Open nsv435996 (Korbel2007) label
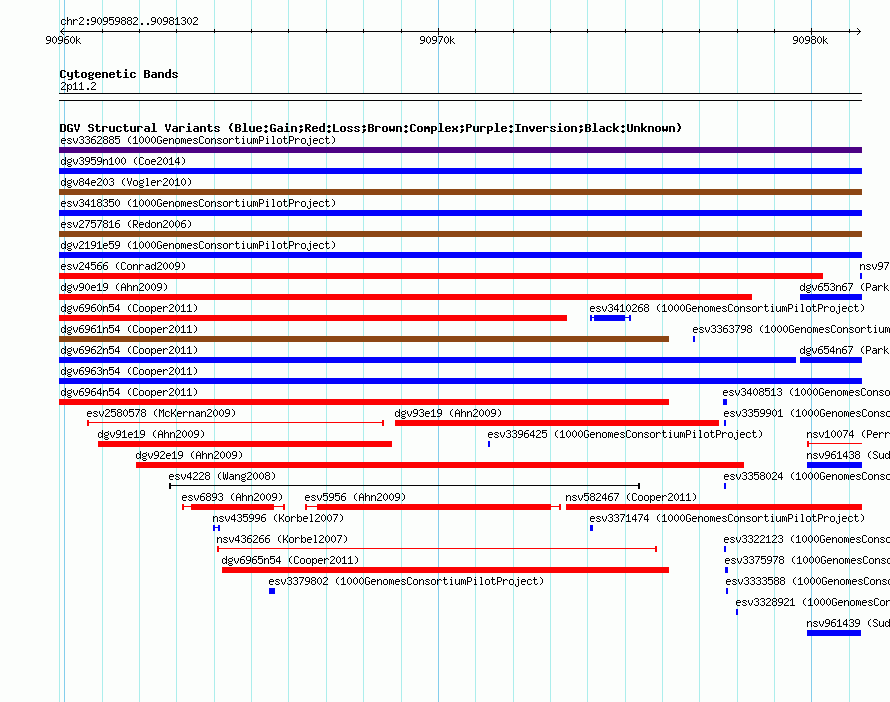Screen dimensions: 890x702 click(278, 518)
